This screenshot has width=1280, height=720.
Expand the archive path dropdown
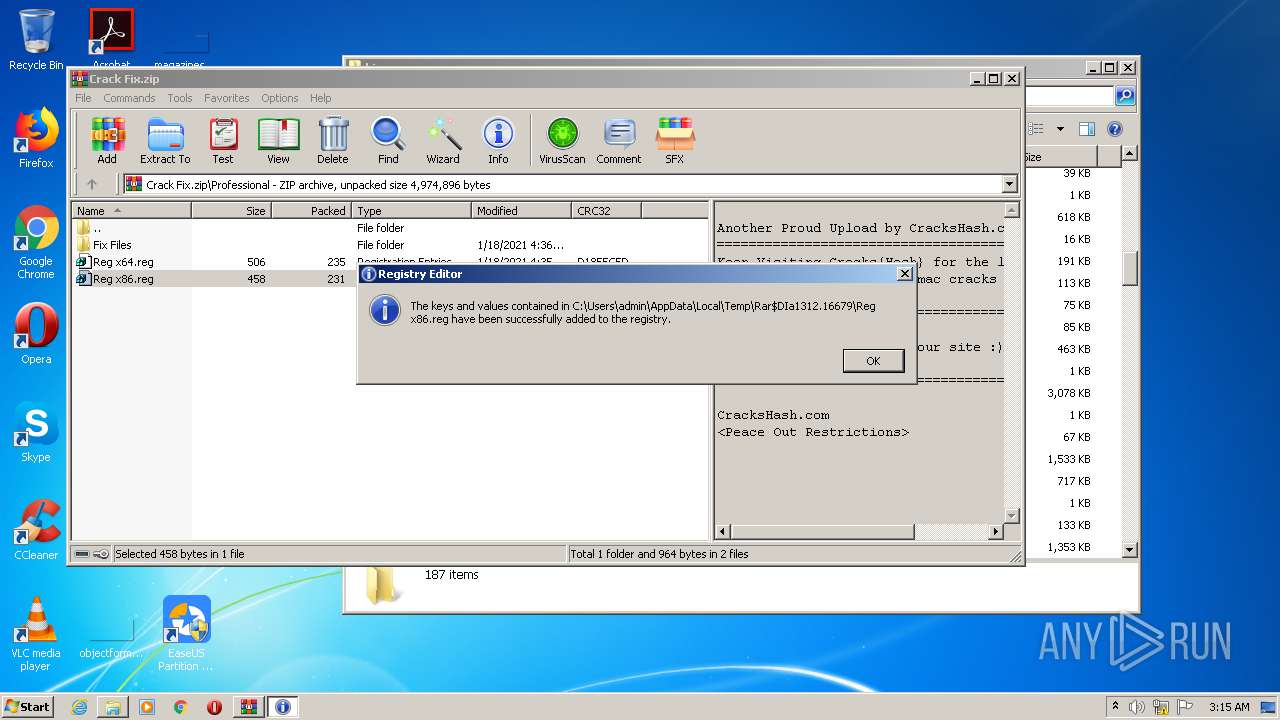tap(1009, 184)
